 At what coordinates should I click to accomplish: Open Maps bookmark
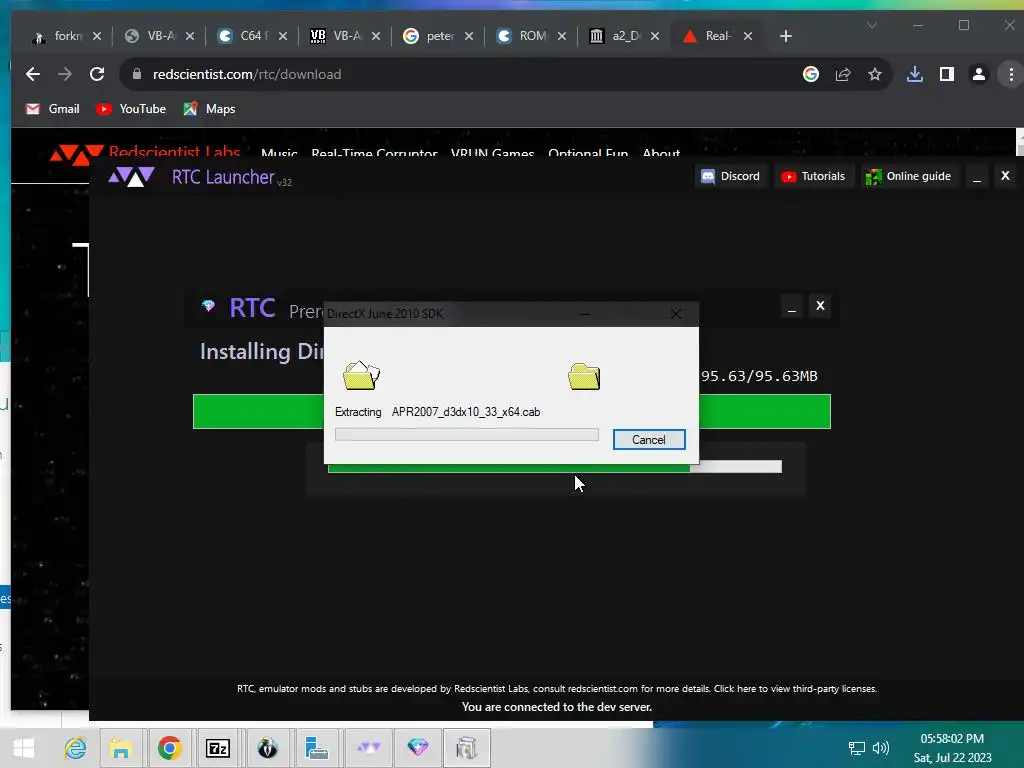(x=209, y=109)
